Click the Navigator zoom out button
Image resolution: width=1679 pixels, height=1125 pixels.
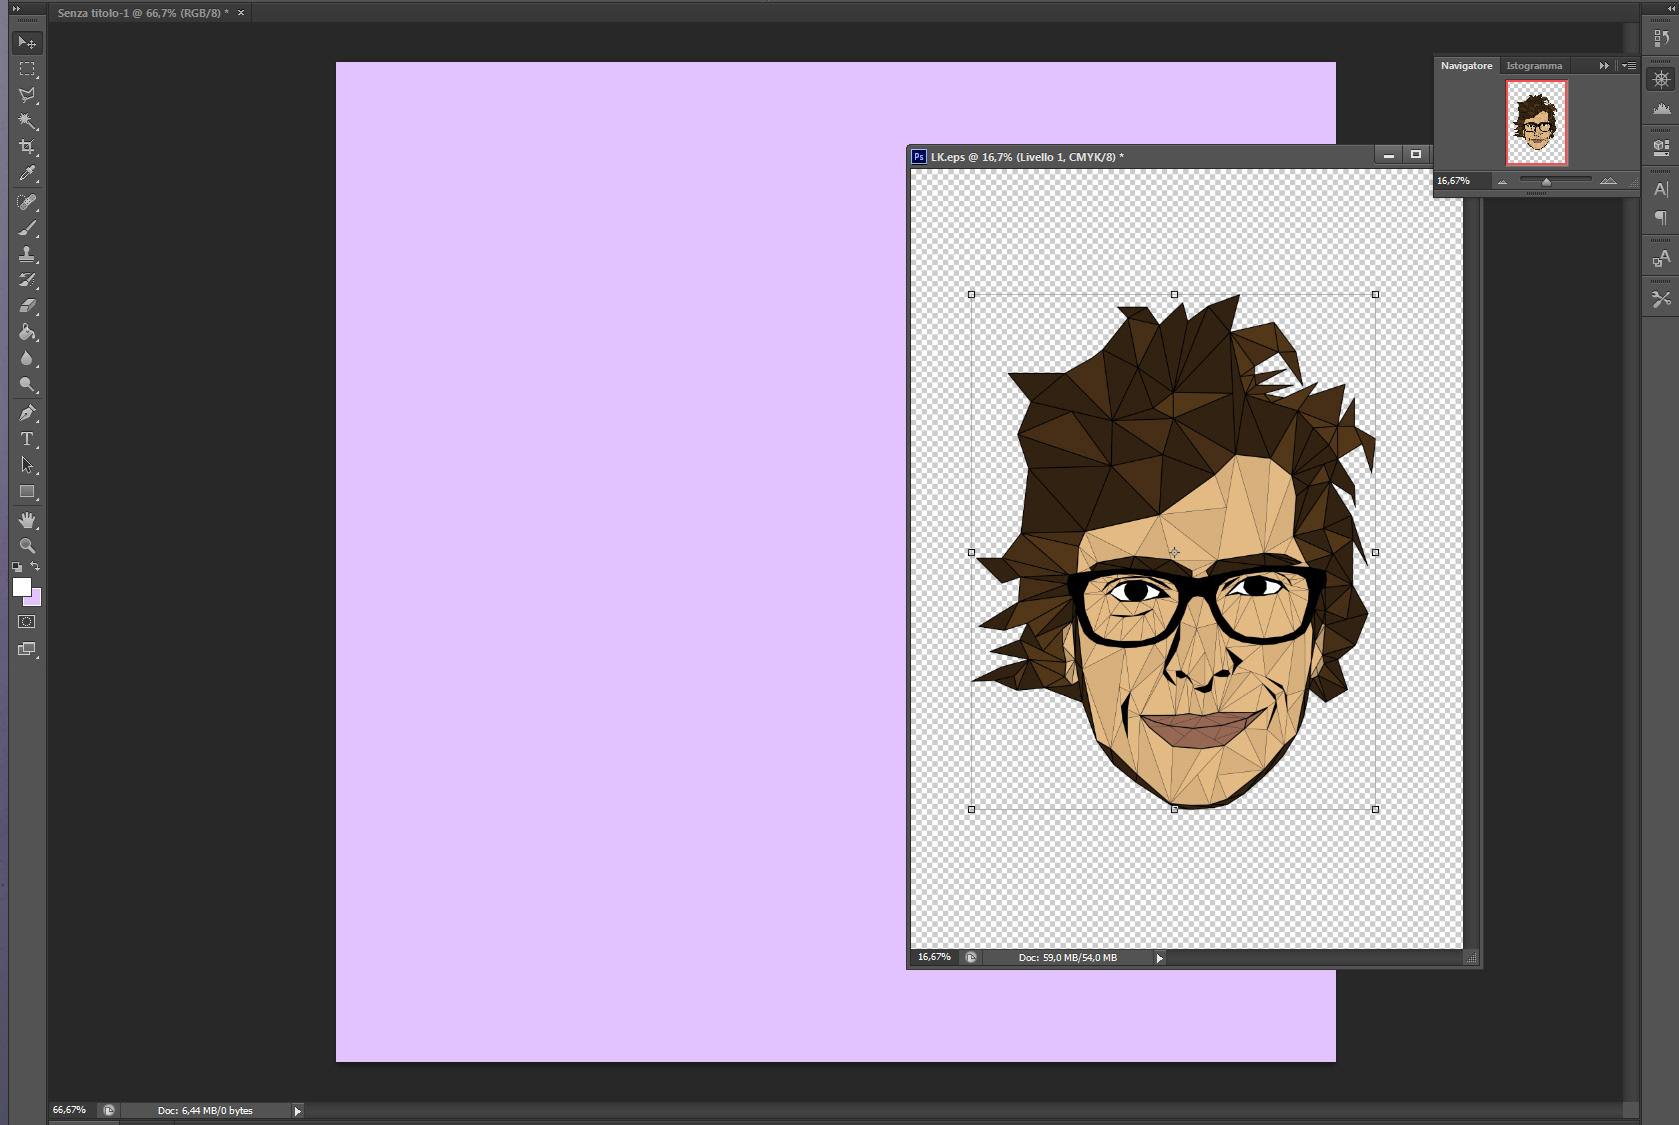pos(1502,182)
